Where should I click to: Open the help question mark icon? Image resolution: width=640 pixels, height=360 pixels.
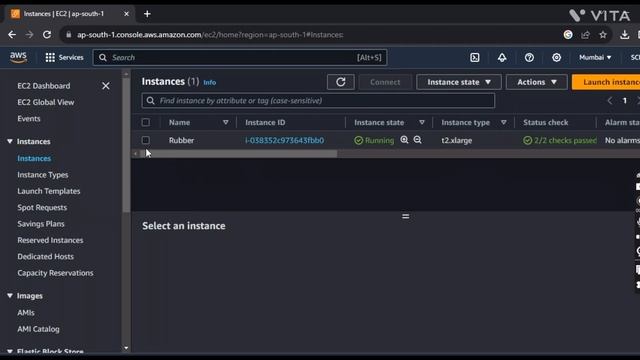point(529,58)
